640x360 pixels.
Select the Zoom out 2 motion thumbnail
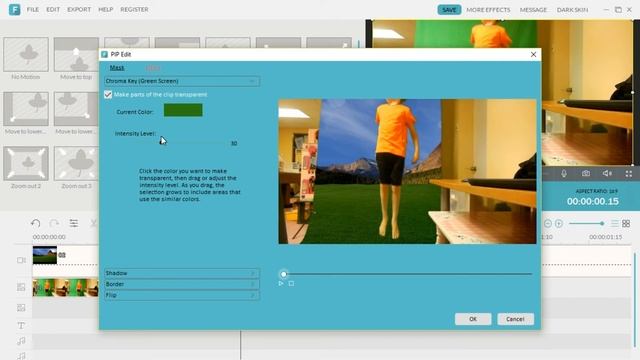click(x=26, y=164)
